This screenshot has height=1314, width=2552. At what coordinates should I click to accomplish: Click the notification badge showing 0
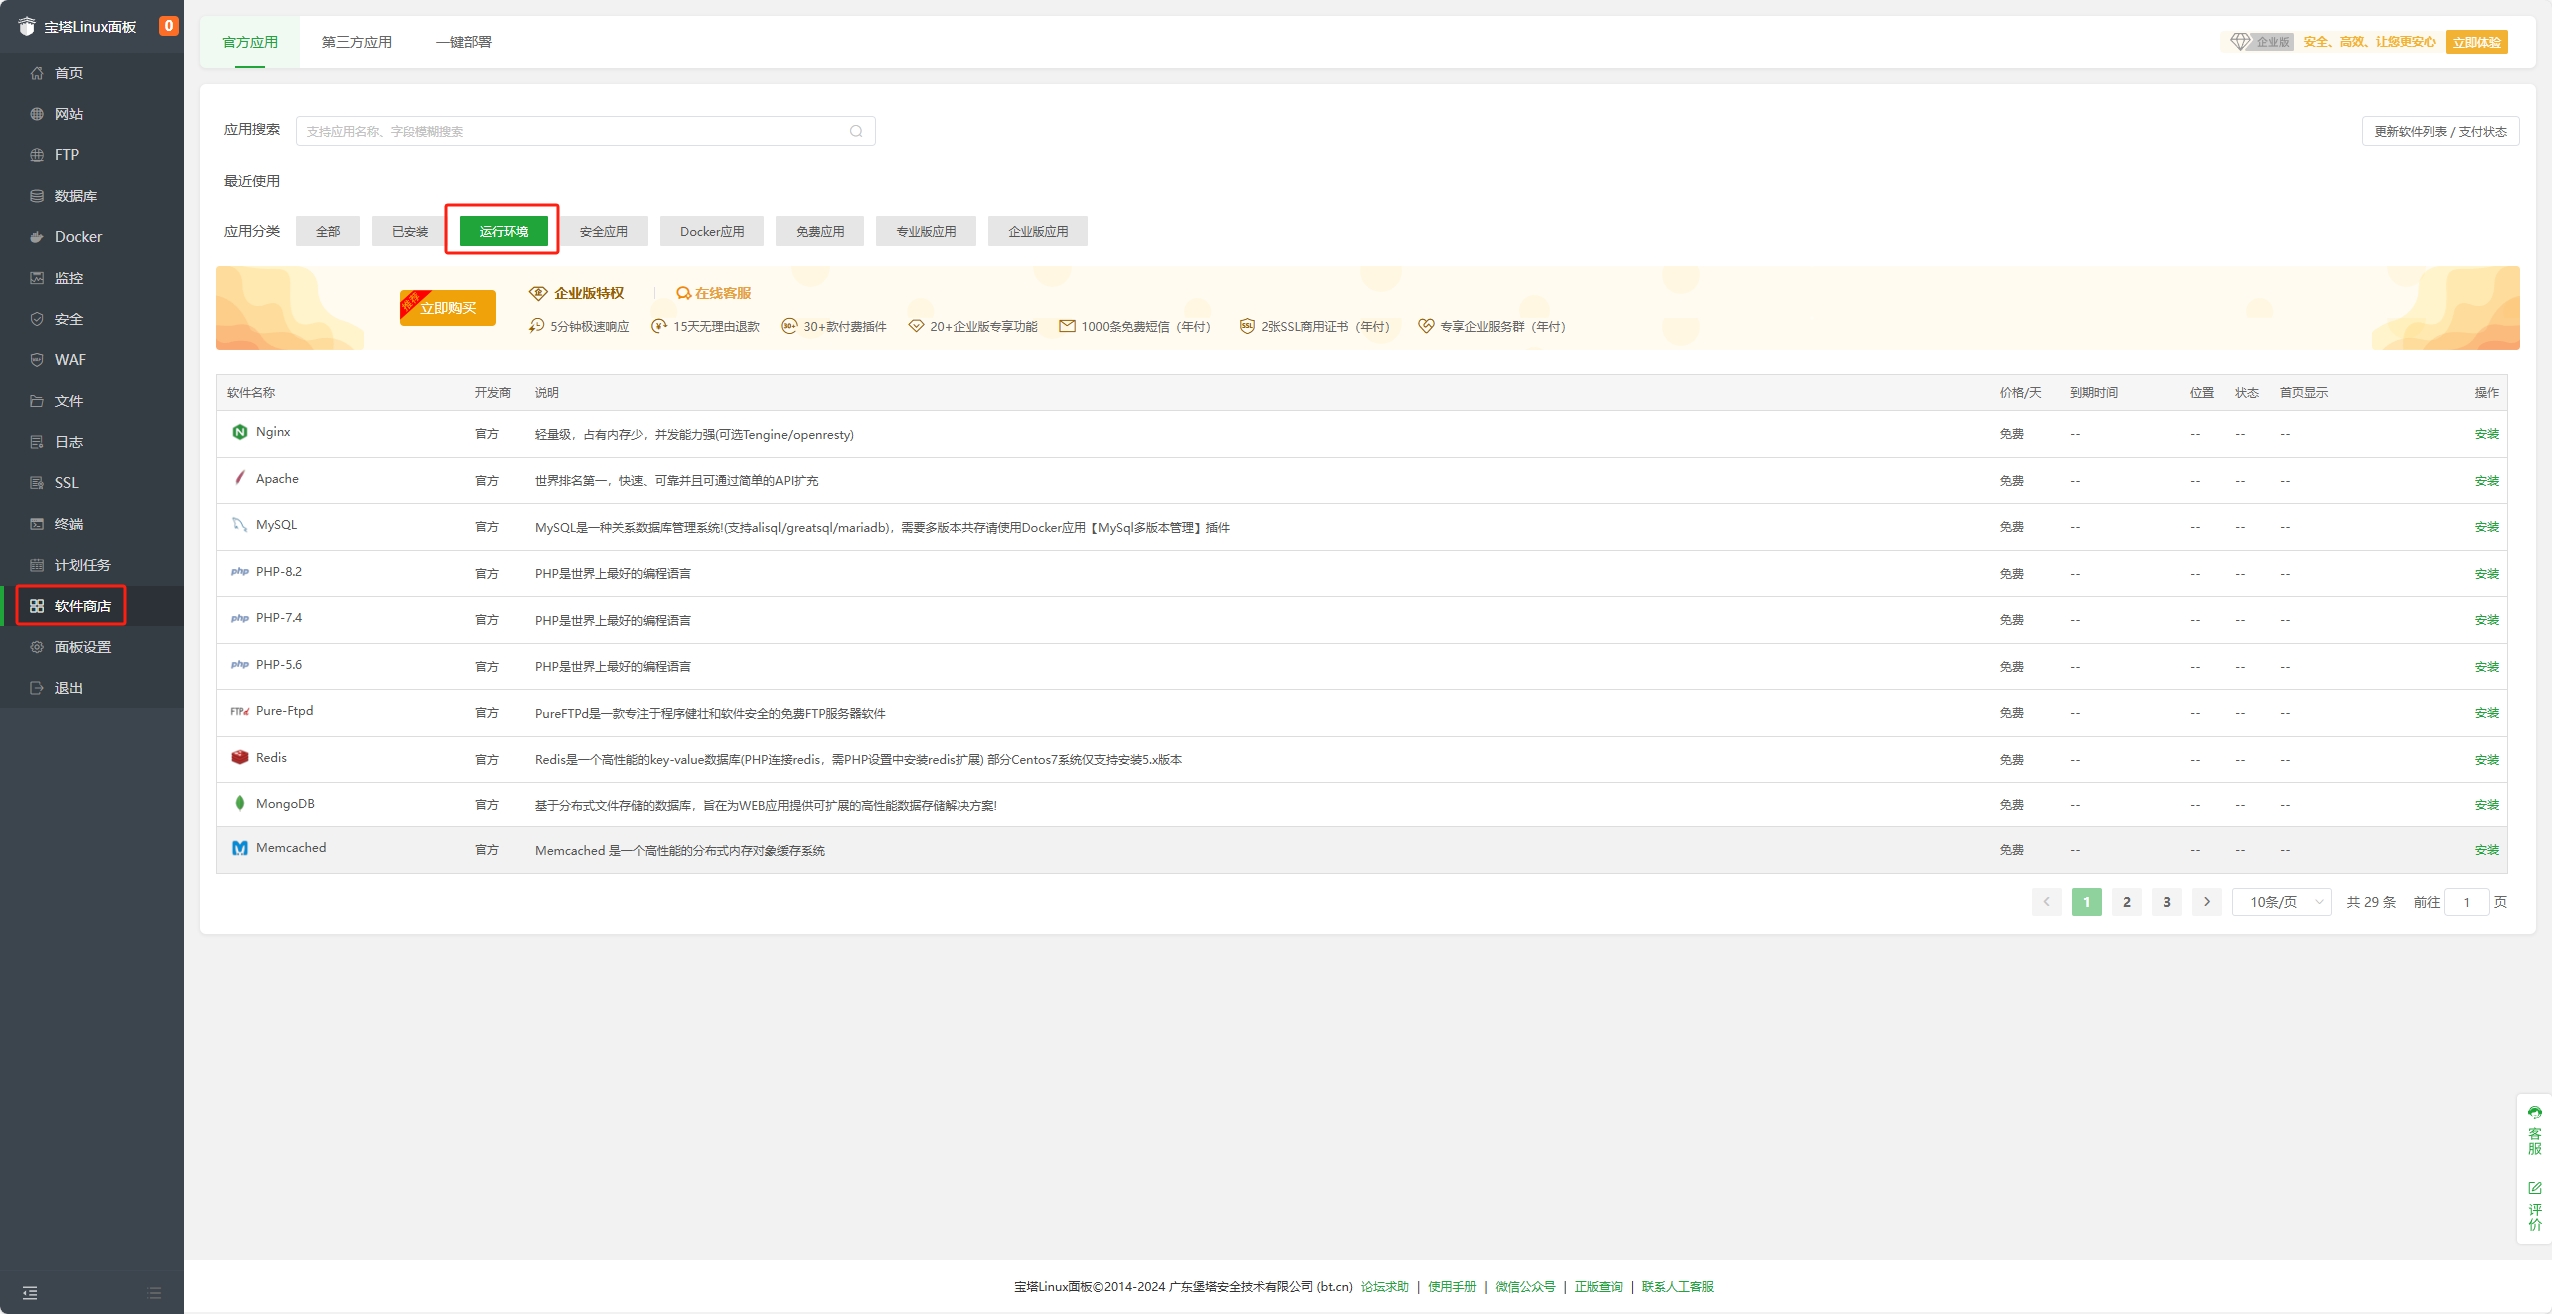click(169, 26)
